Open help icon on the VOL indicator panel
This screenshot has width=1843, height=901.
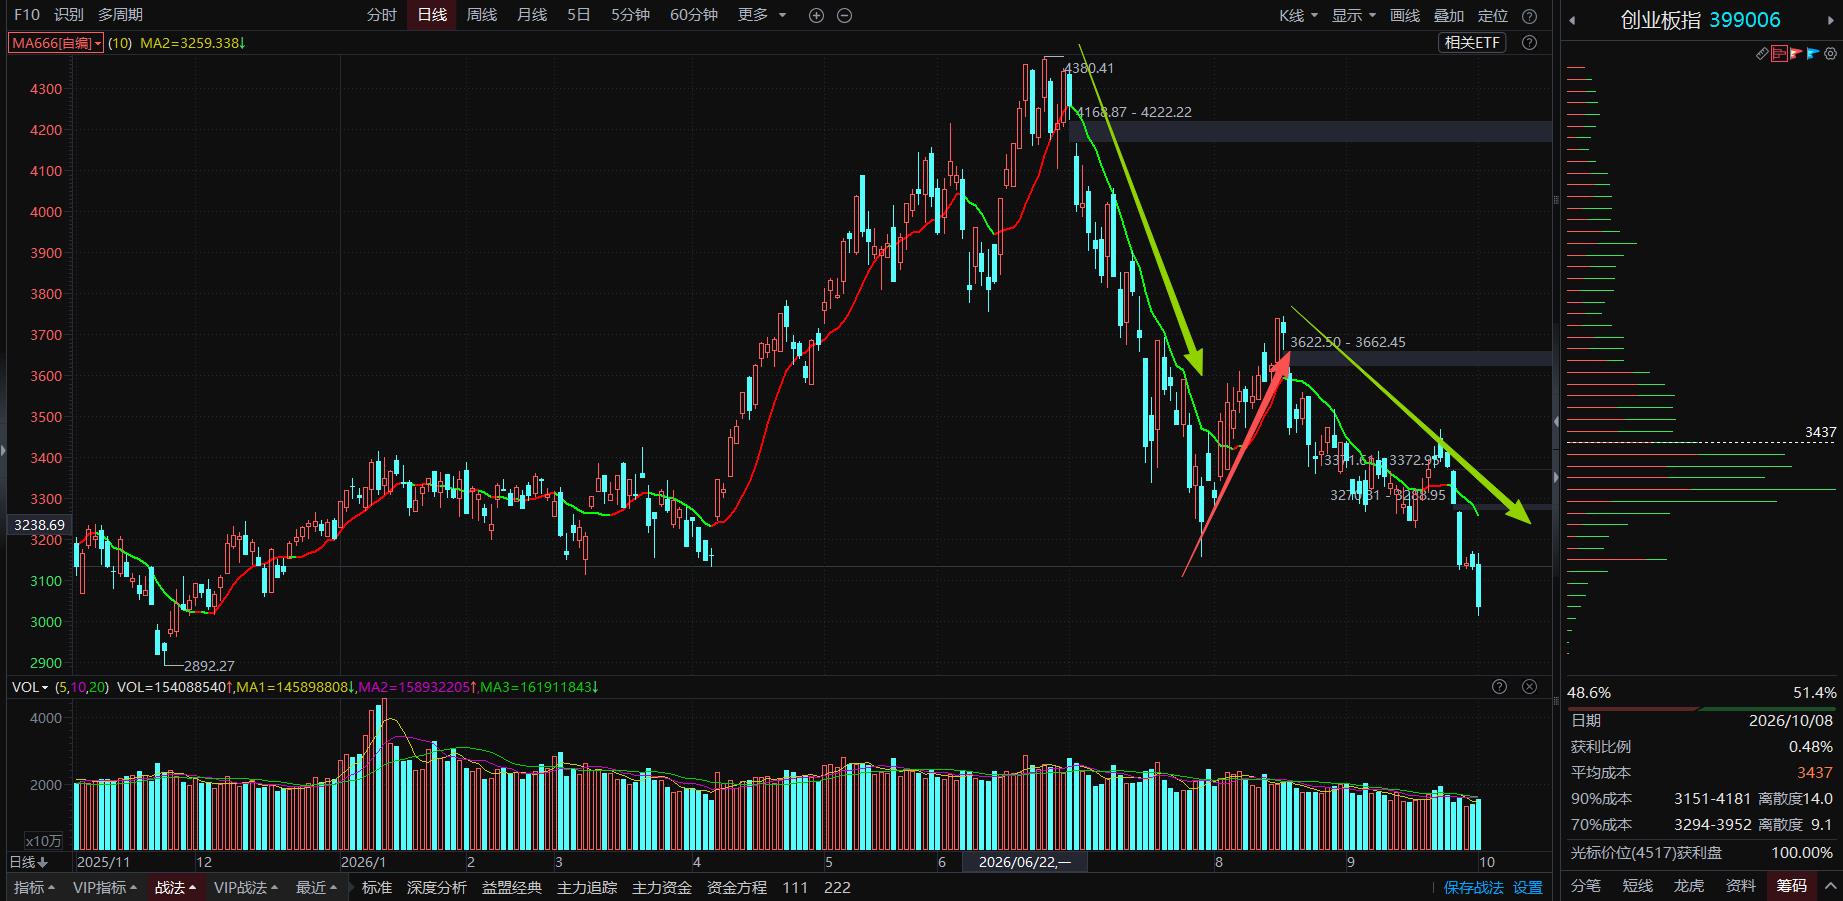[1499, 687]
